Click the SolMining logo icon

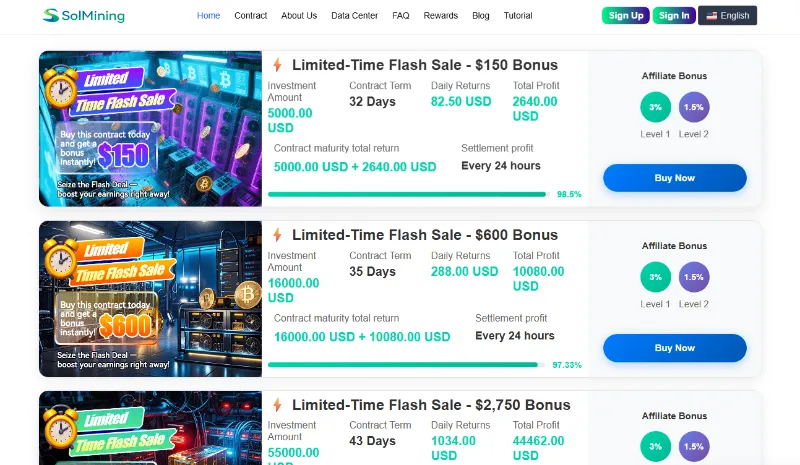(51, 16)
